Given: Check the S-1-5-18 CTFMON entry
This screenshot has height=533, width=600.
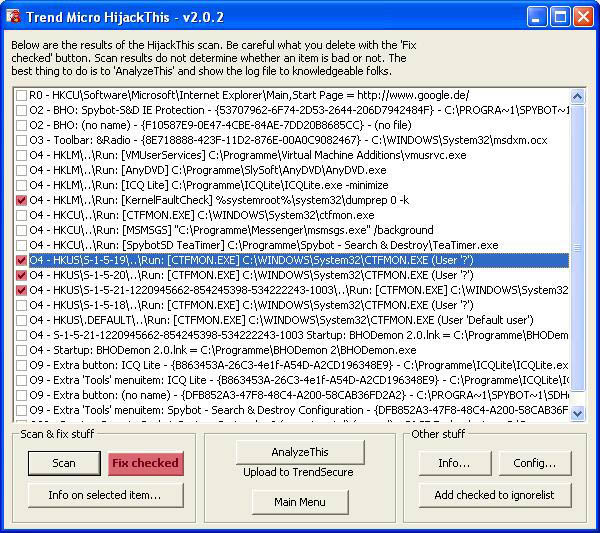Looking at the screenshot, I should pos(21,305).
